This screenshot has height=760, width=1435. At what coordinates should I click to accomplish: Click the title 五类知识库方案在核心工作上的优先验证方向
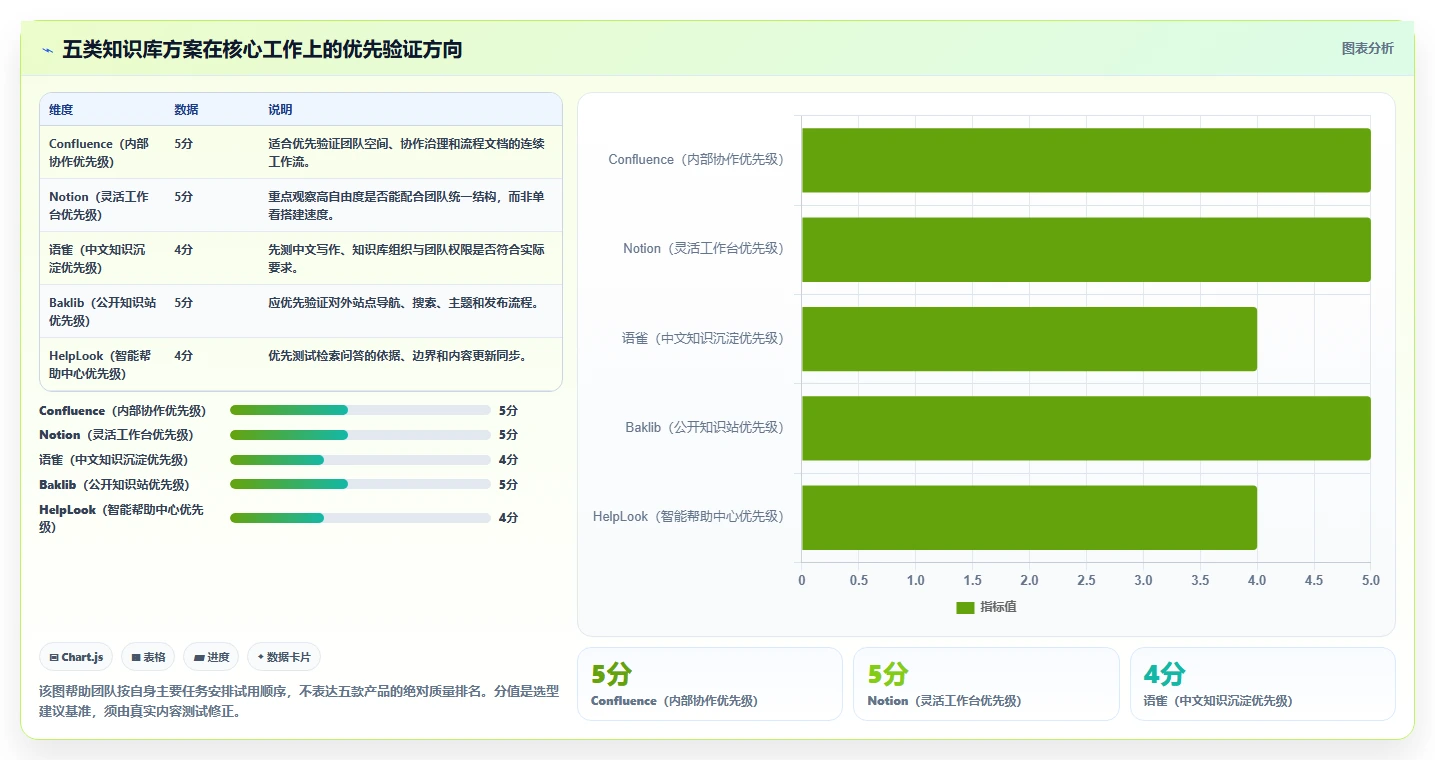(262, 50)
